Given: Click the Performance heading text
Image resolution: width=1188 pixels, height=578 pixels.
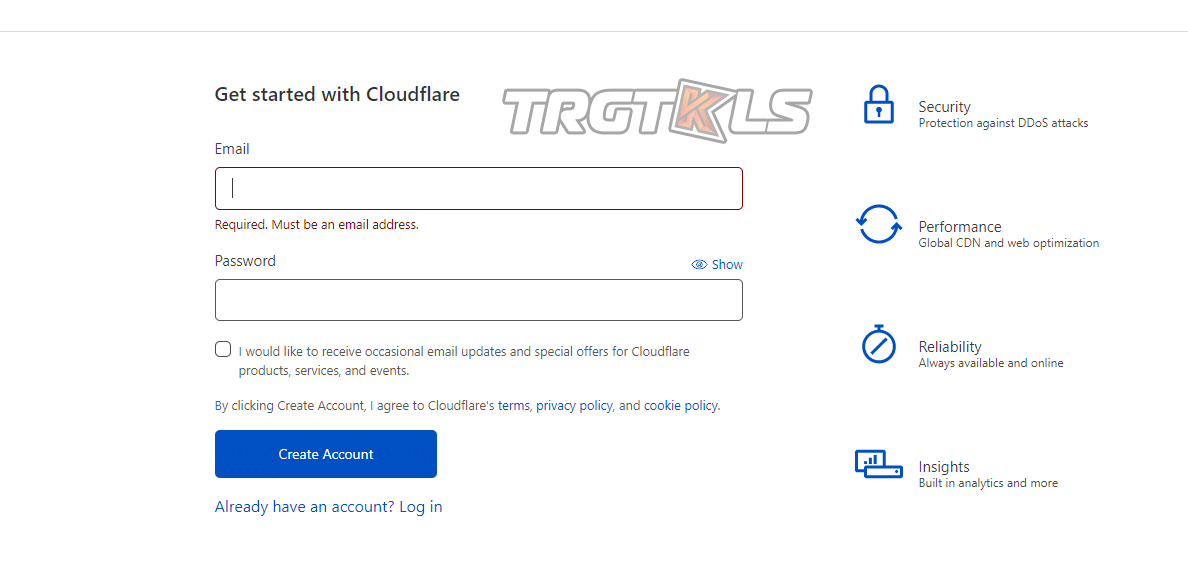Looking at the screenshot, I should click(x=959, y=227).
